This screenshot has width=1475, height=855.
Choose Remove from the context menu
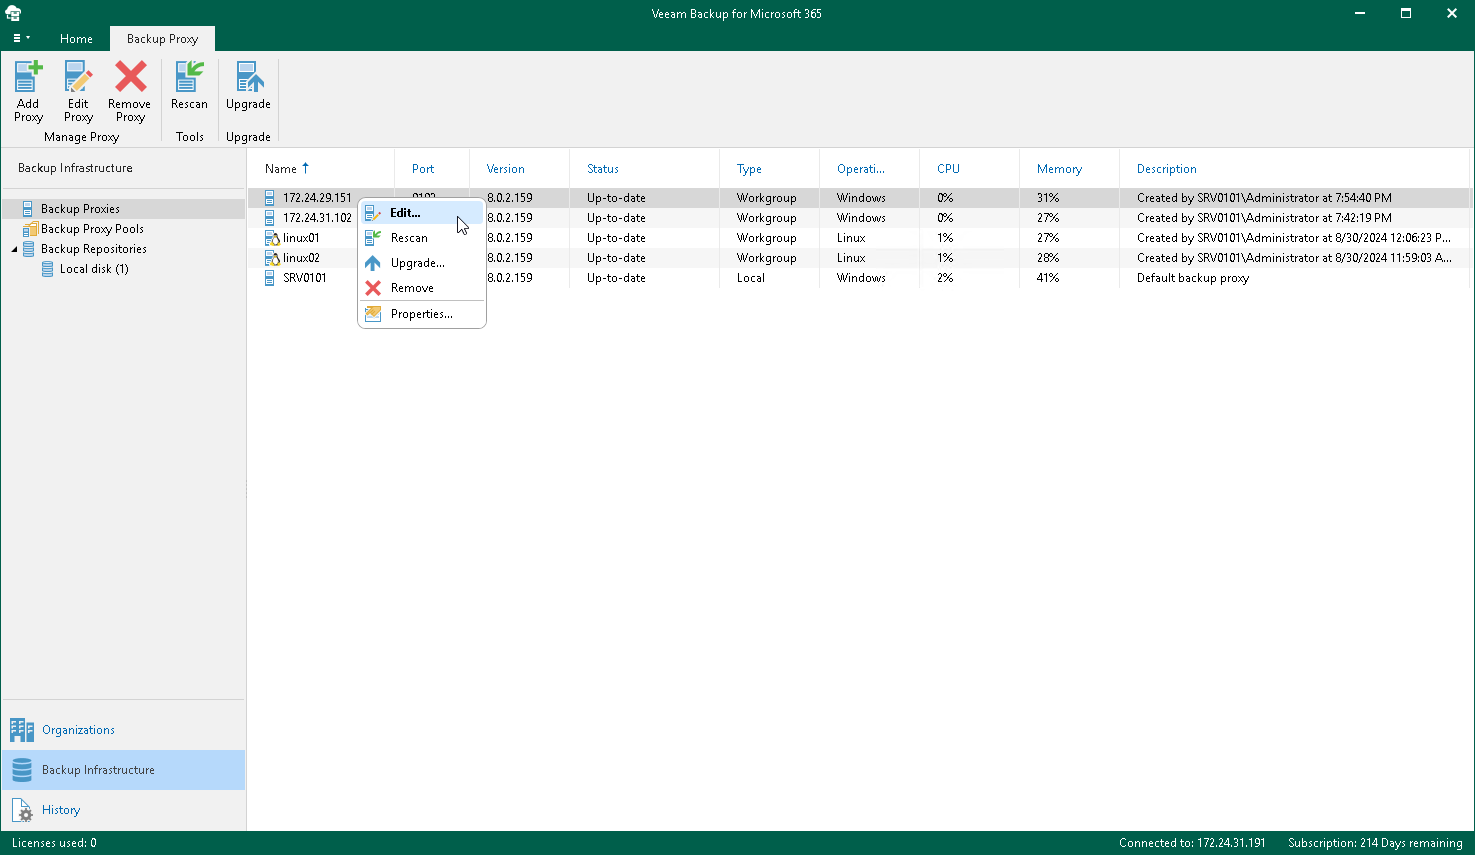(422, 288)
